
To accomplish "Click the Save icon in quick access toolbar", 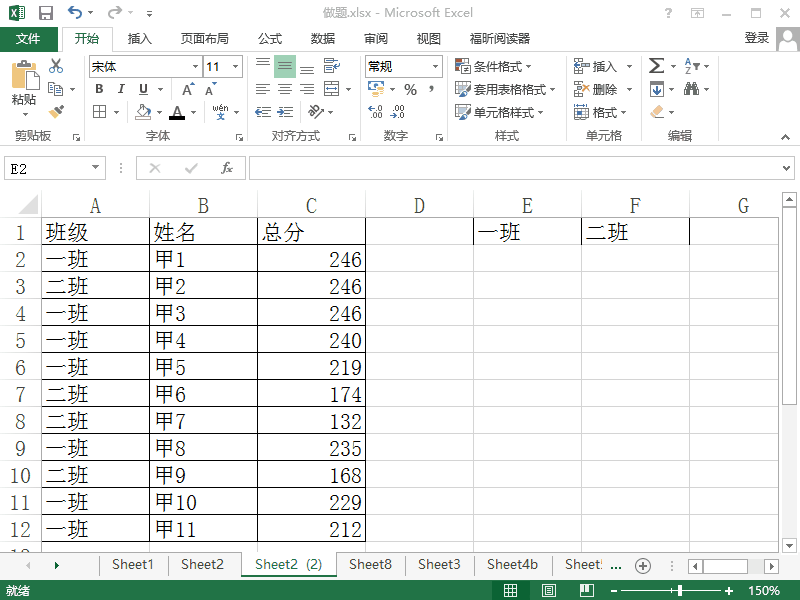I will click(x=46, y=13).
